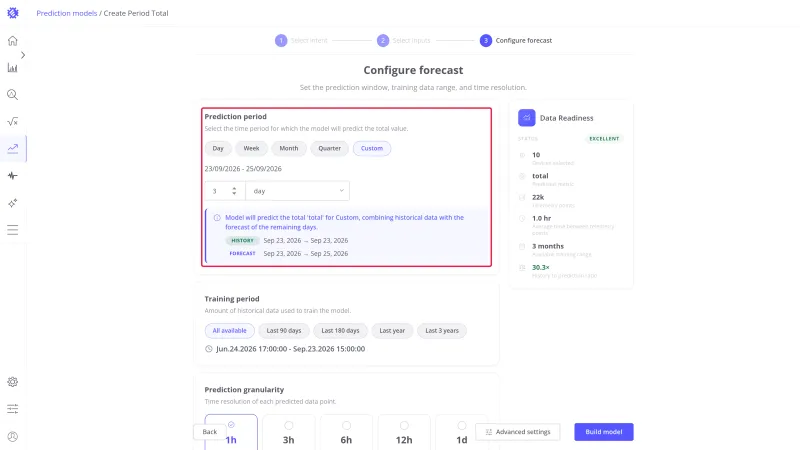
Task: Open the square root formula icon
Action: pyautogui.click(x=13, y=121)
